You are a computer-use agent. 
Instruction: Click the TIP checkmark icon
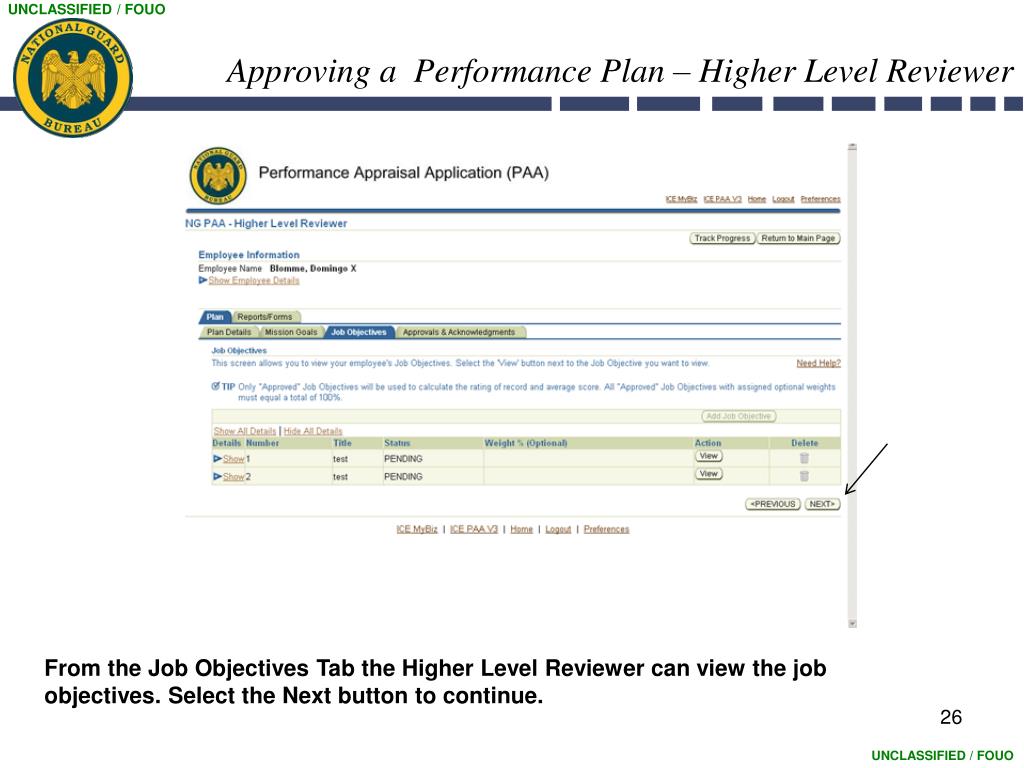pos(216,386)
